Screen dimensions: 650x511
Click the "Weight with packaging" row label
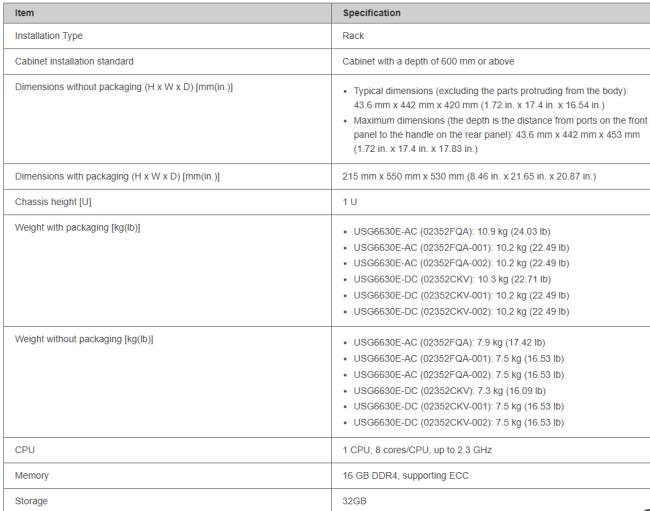[77, 227]
